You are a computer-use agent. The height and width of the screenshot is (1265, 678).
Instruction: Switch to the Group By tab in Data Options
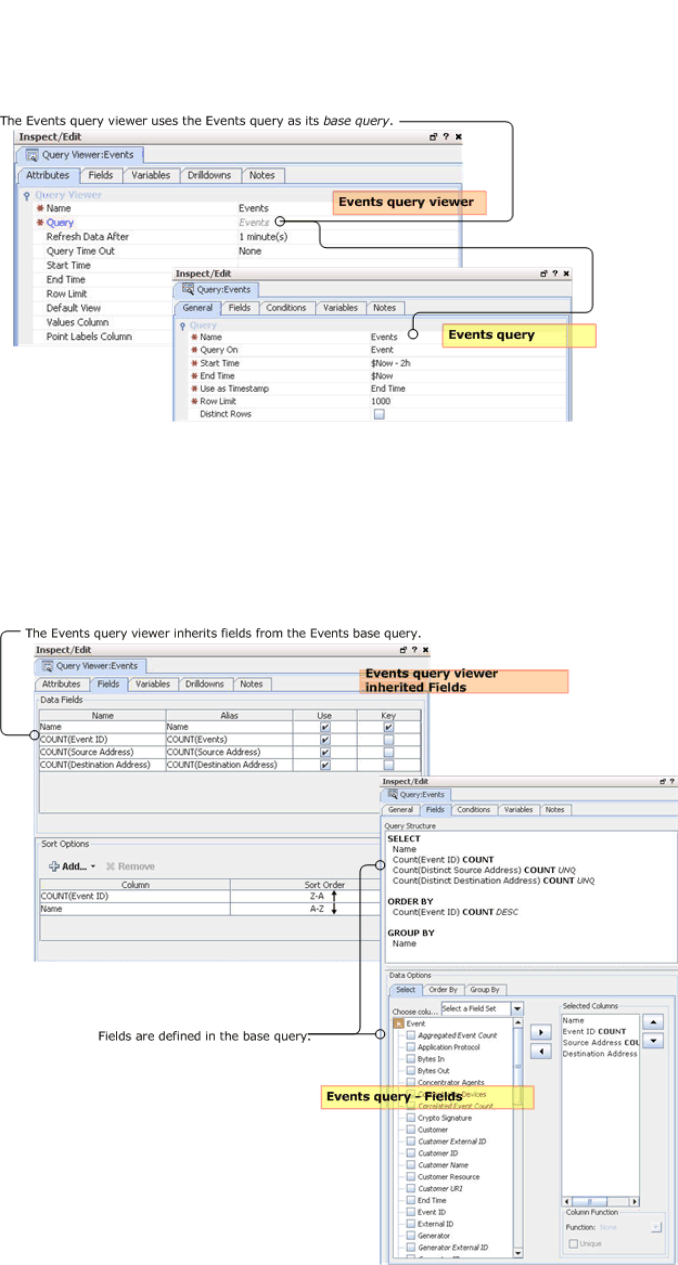[484, 989]
